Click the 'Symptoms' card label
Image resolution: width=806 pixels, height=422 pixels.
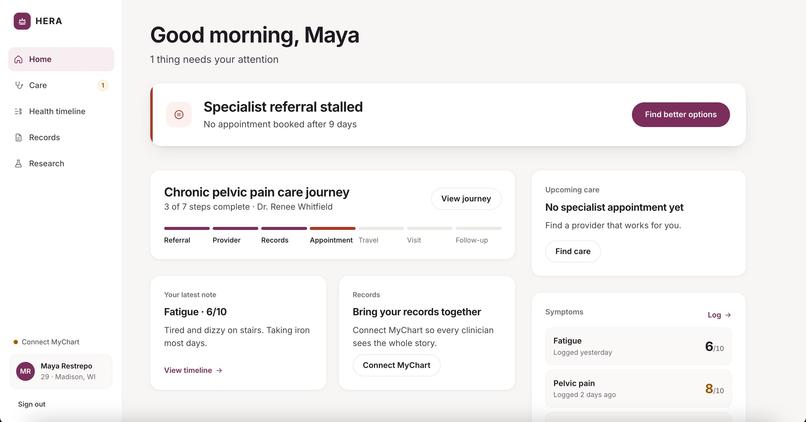tap(564, 312)
